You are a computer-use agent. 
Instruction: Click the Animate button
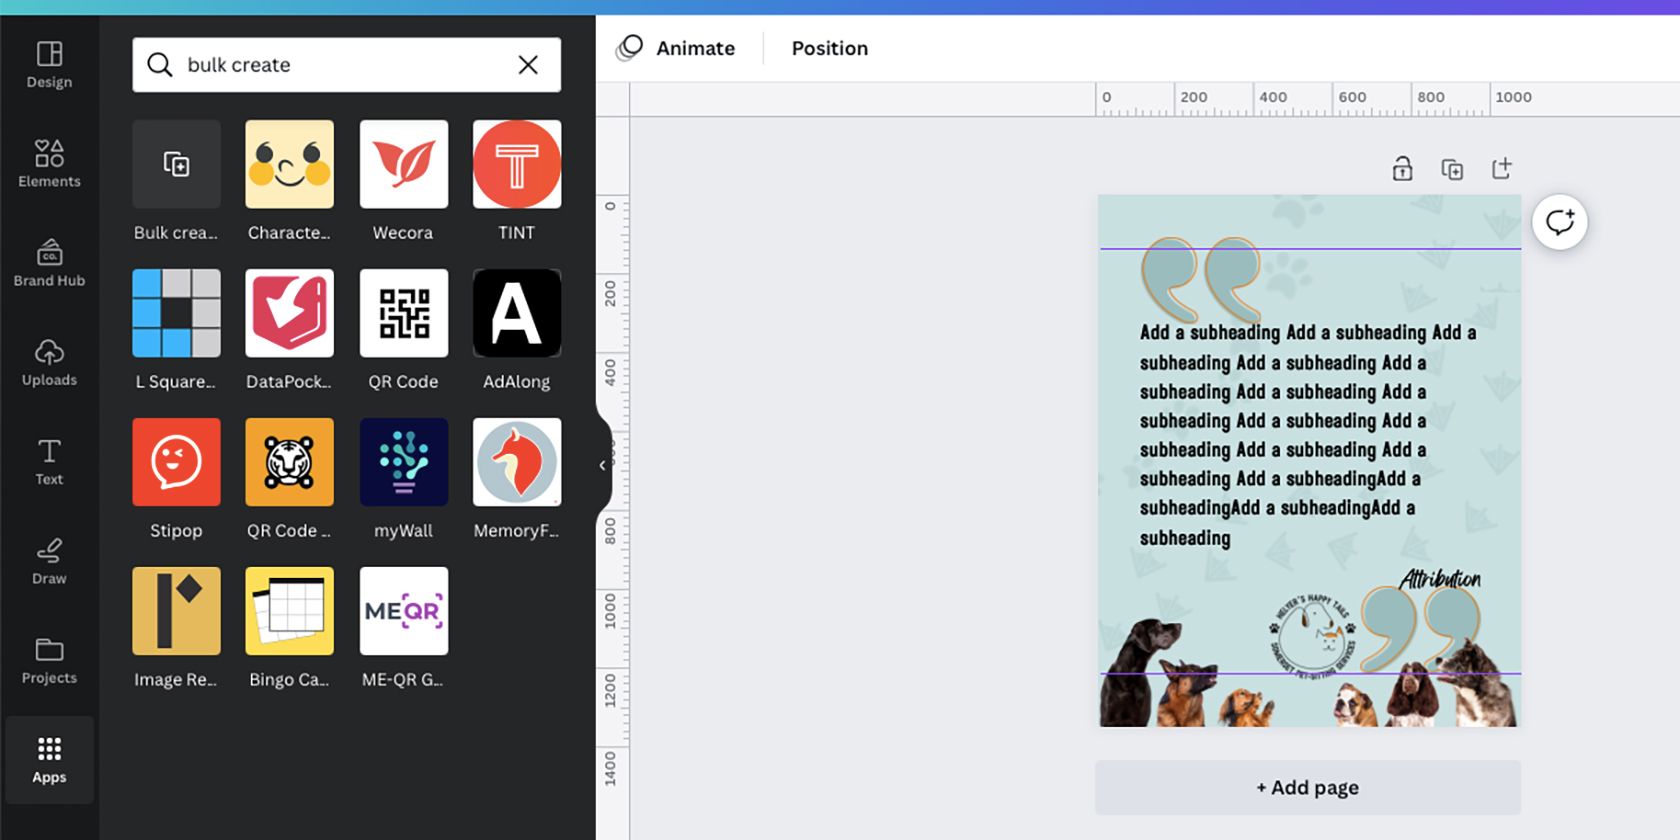tap(677, 48)
